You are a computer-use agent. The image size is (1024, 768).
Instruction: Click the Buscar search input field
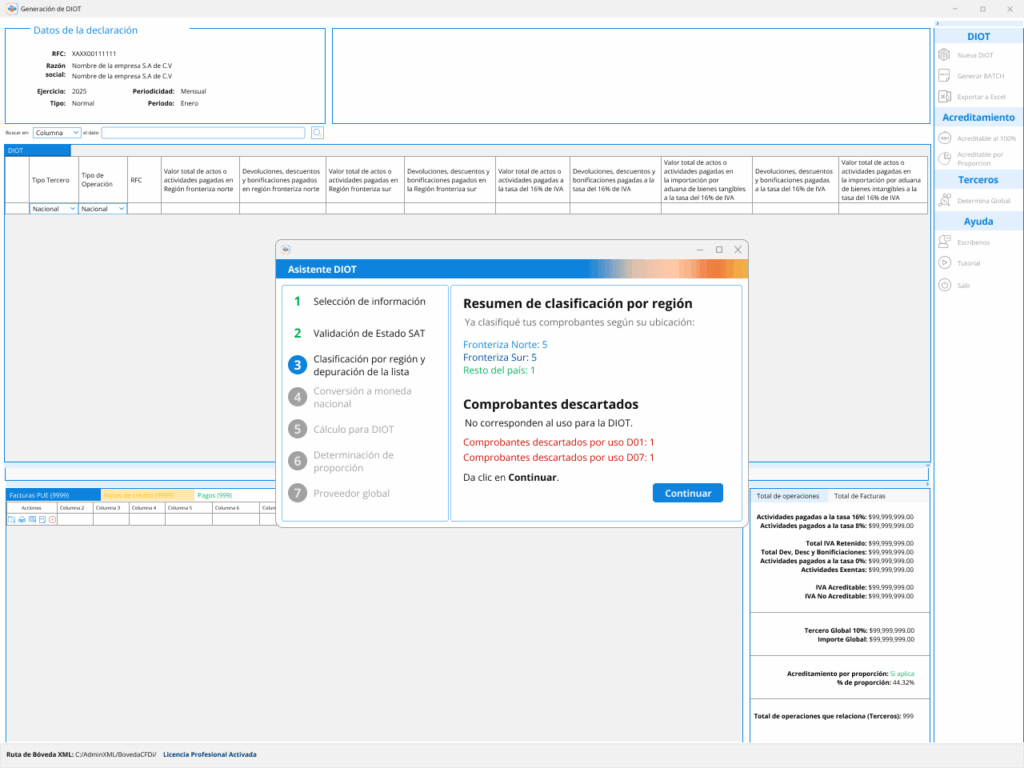(203, 132)
